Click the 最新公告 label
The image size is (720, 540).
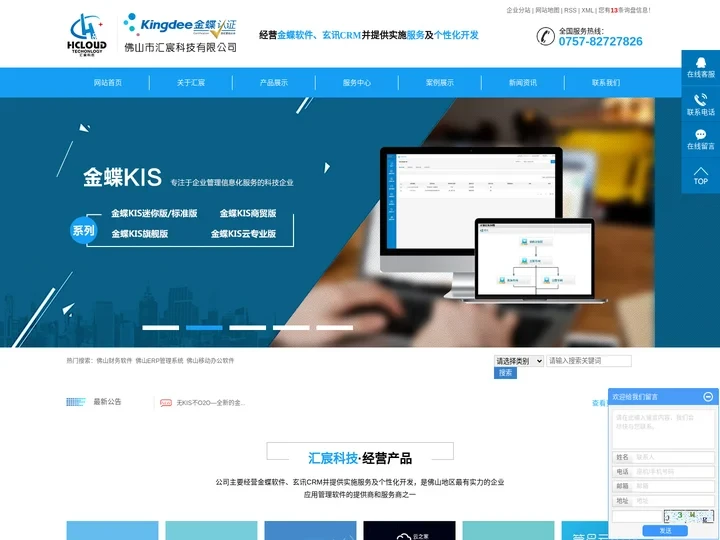107,402
